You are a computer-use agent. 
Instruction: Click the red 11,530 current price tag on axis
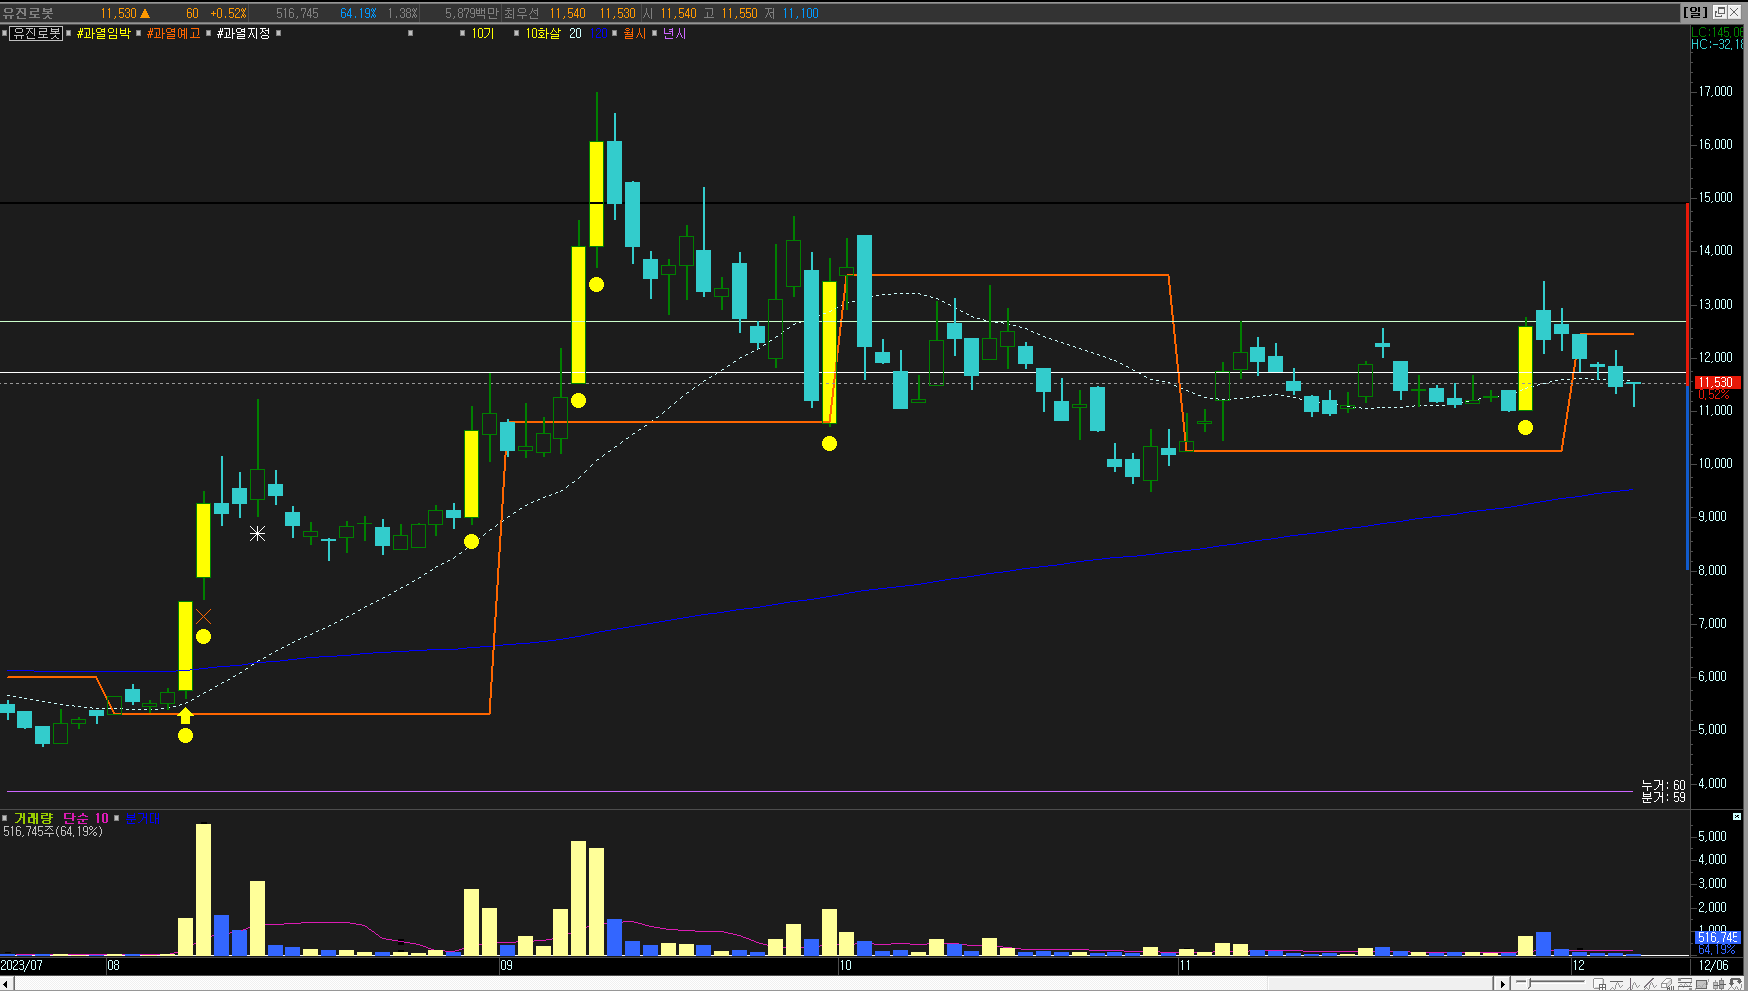click(x=1716, y=382)
